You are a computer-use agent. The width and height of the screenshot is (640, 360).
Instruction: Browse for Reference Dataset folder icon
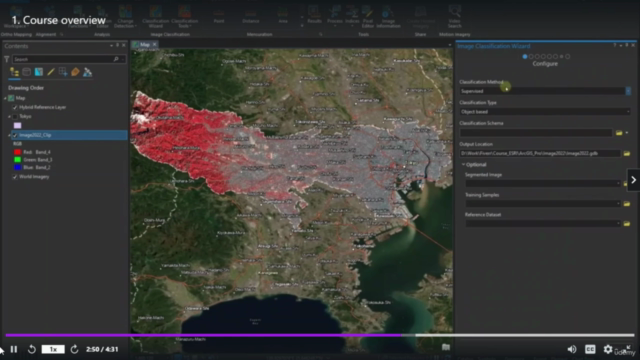click(627, 224)
